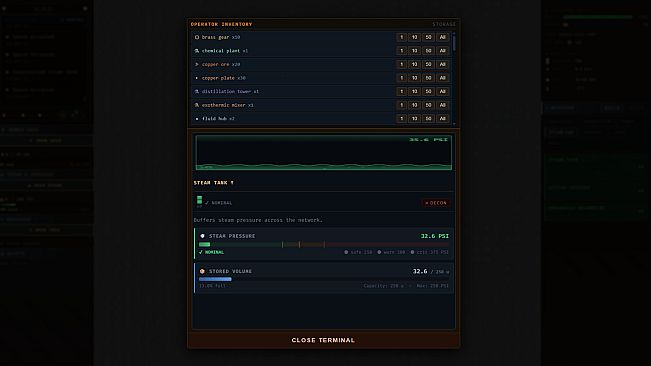The height and width of the screenshot is (366, 651).
Task: Transfer 50 copper plate
Action: [x=428, y=78]
